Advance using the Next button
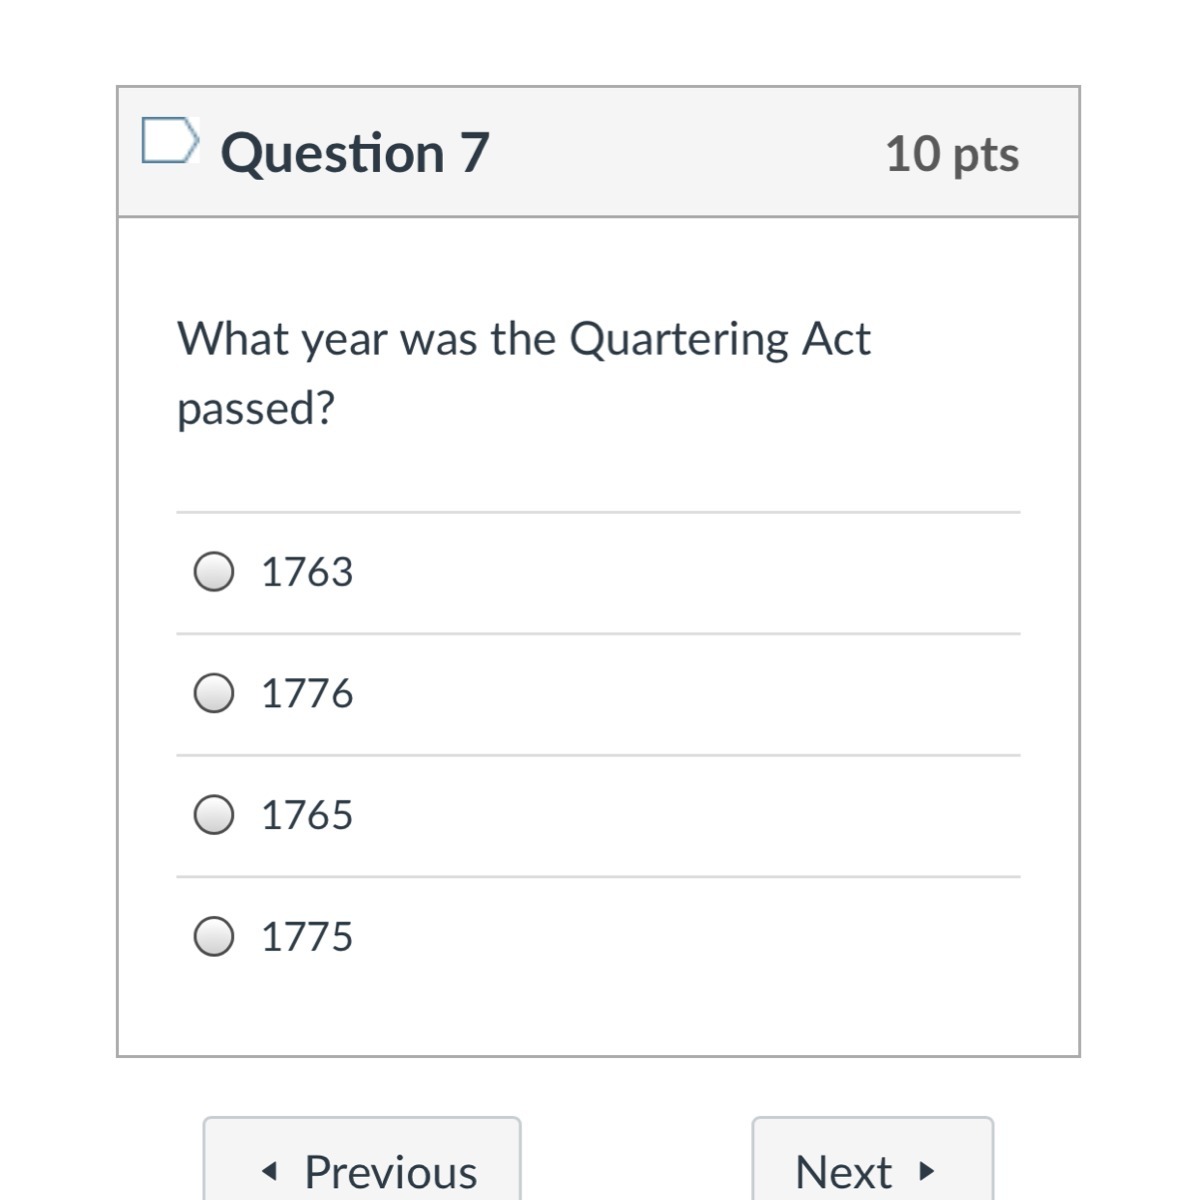 point(872,1168)
